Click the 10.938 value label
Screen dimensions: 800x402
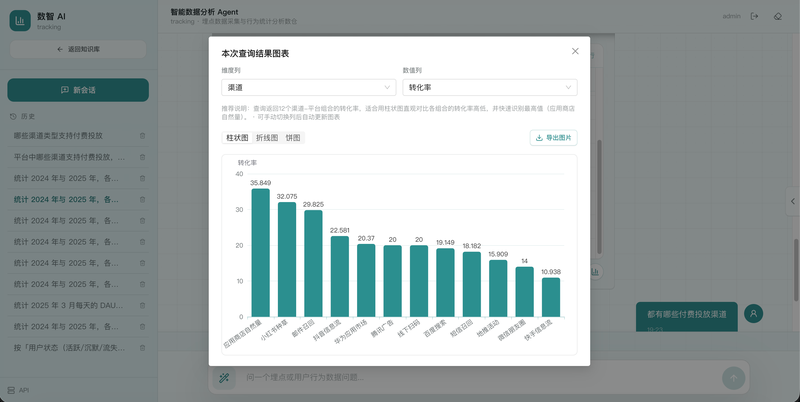[x=551, y=272]
